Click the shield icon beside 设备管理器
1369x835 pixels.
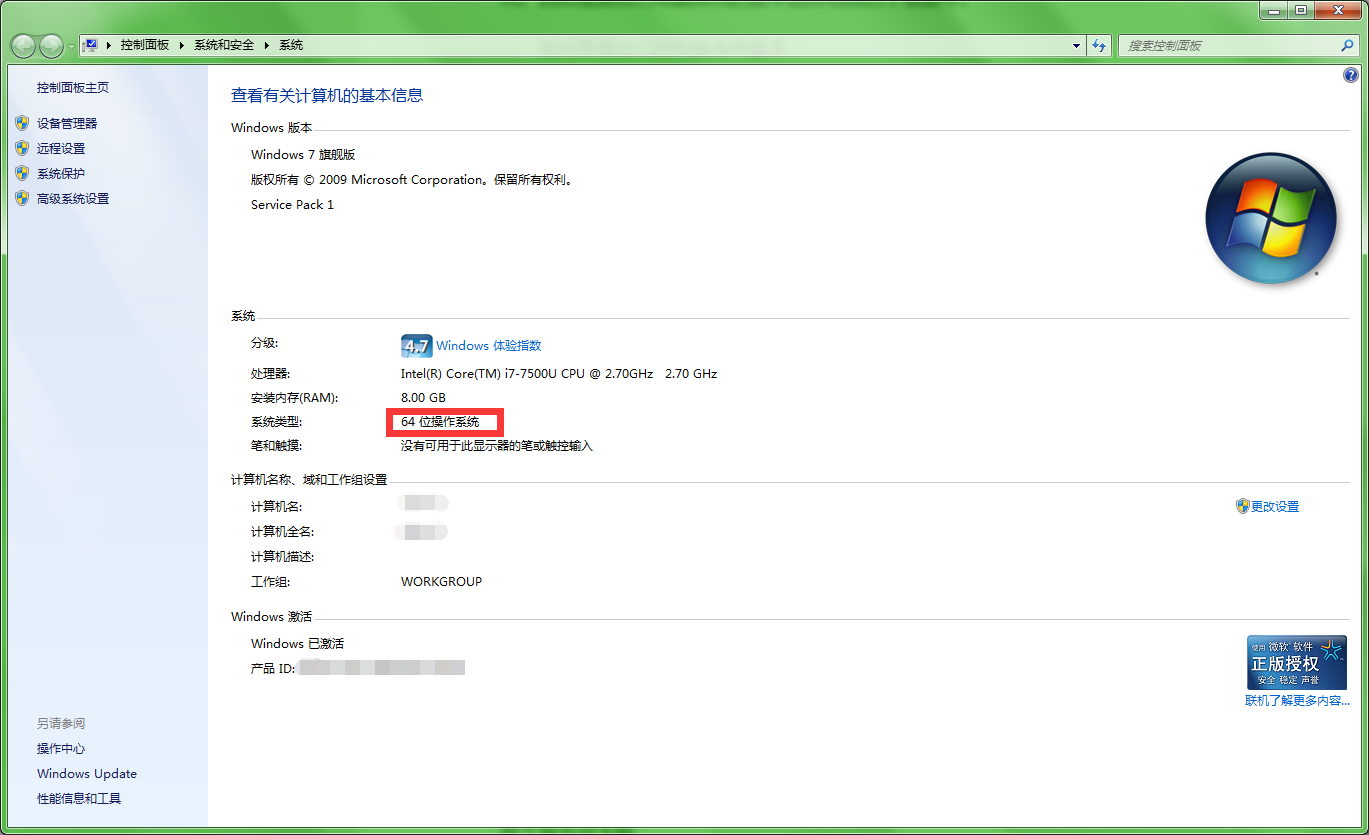(x=22, y=123)
